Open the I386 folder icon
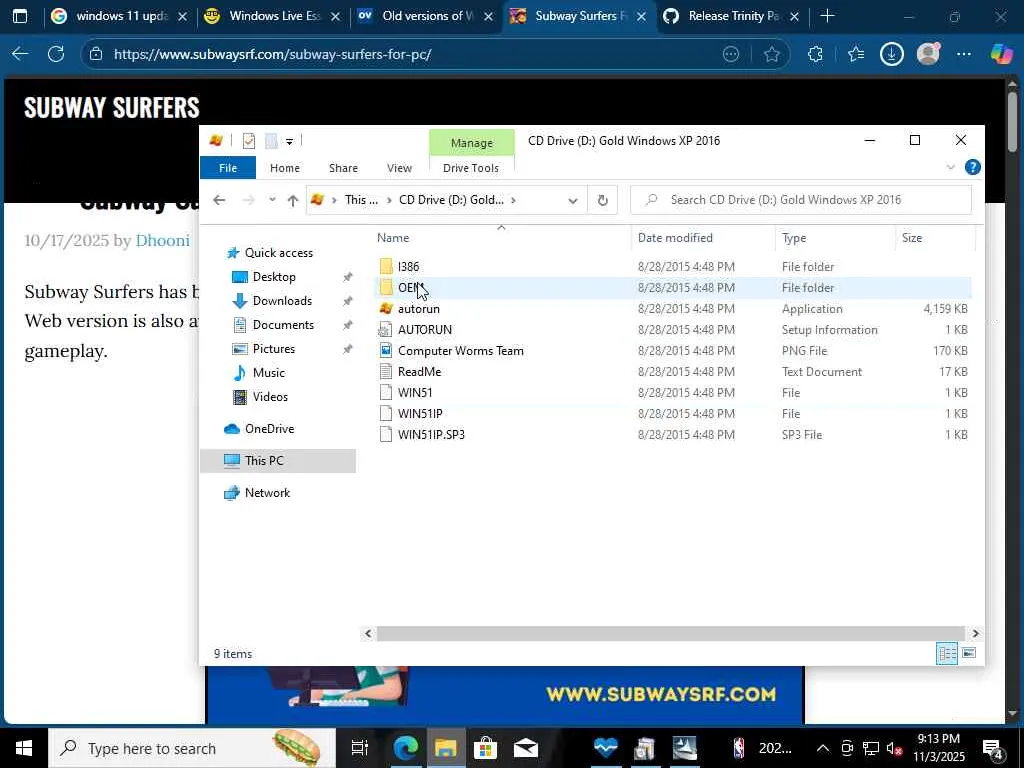The height and width of the screenshot is (768, 1024). click(x=386, y=266)
